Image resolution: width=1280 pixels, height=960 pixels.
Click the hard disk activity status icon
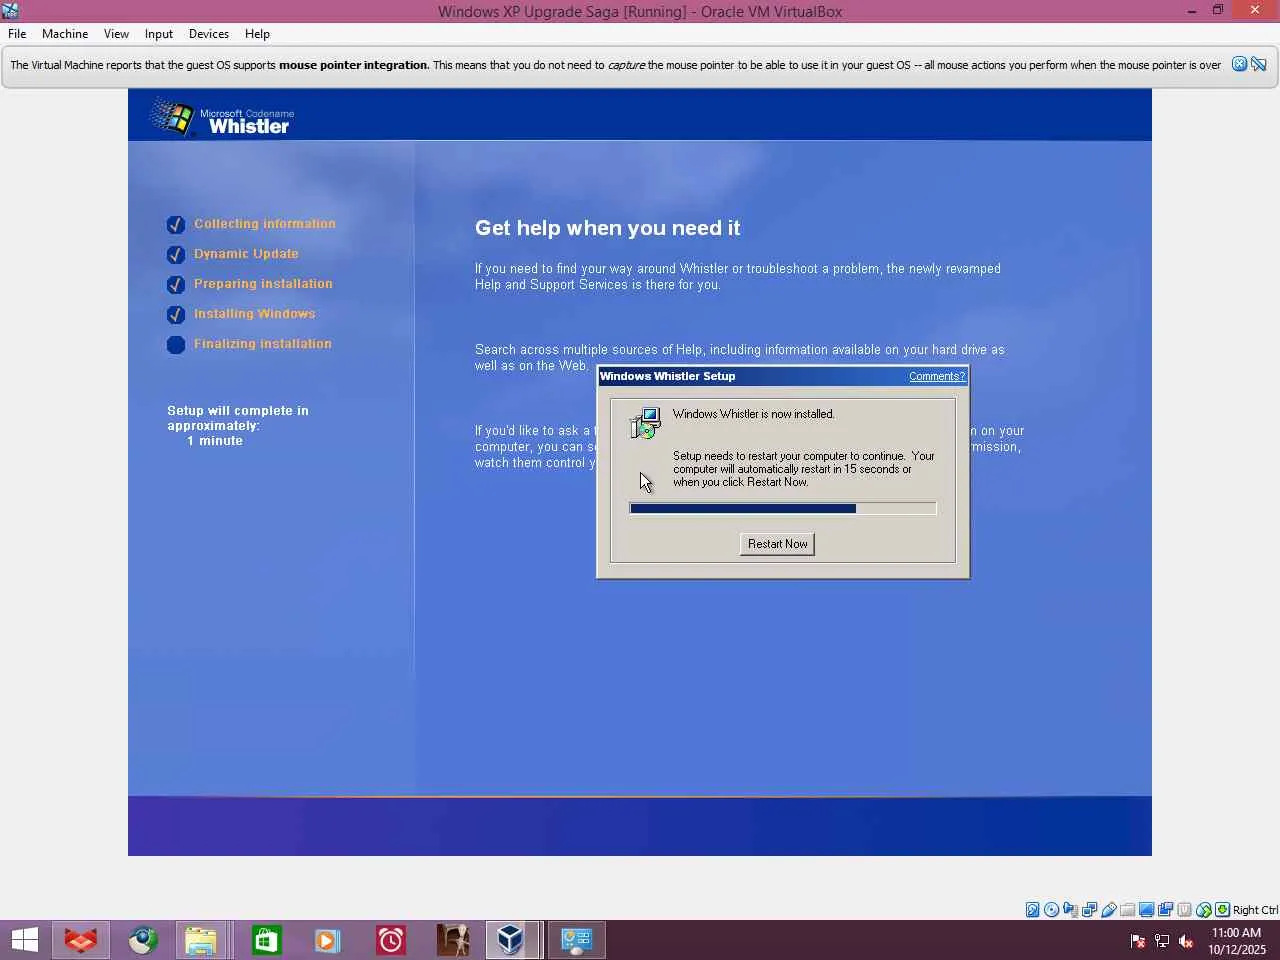1032,910
